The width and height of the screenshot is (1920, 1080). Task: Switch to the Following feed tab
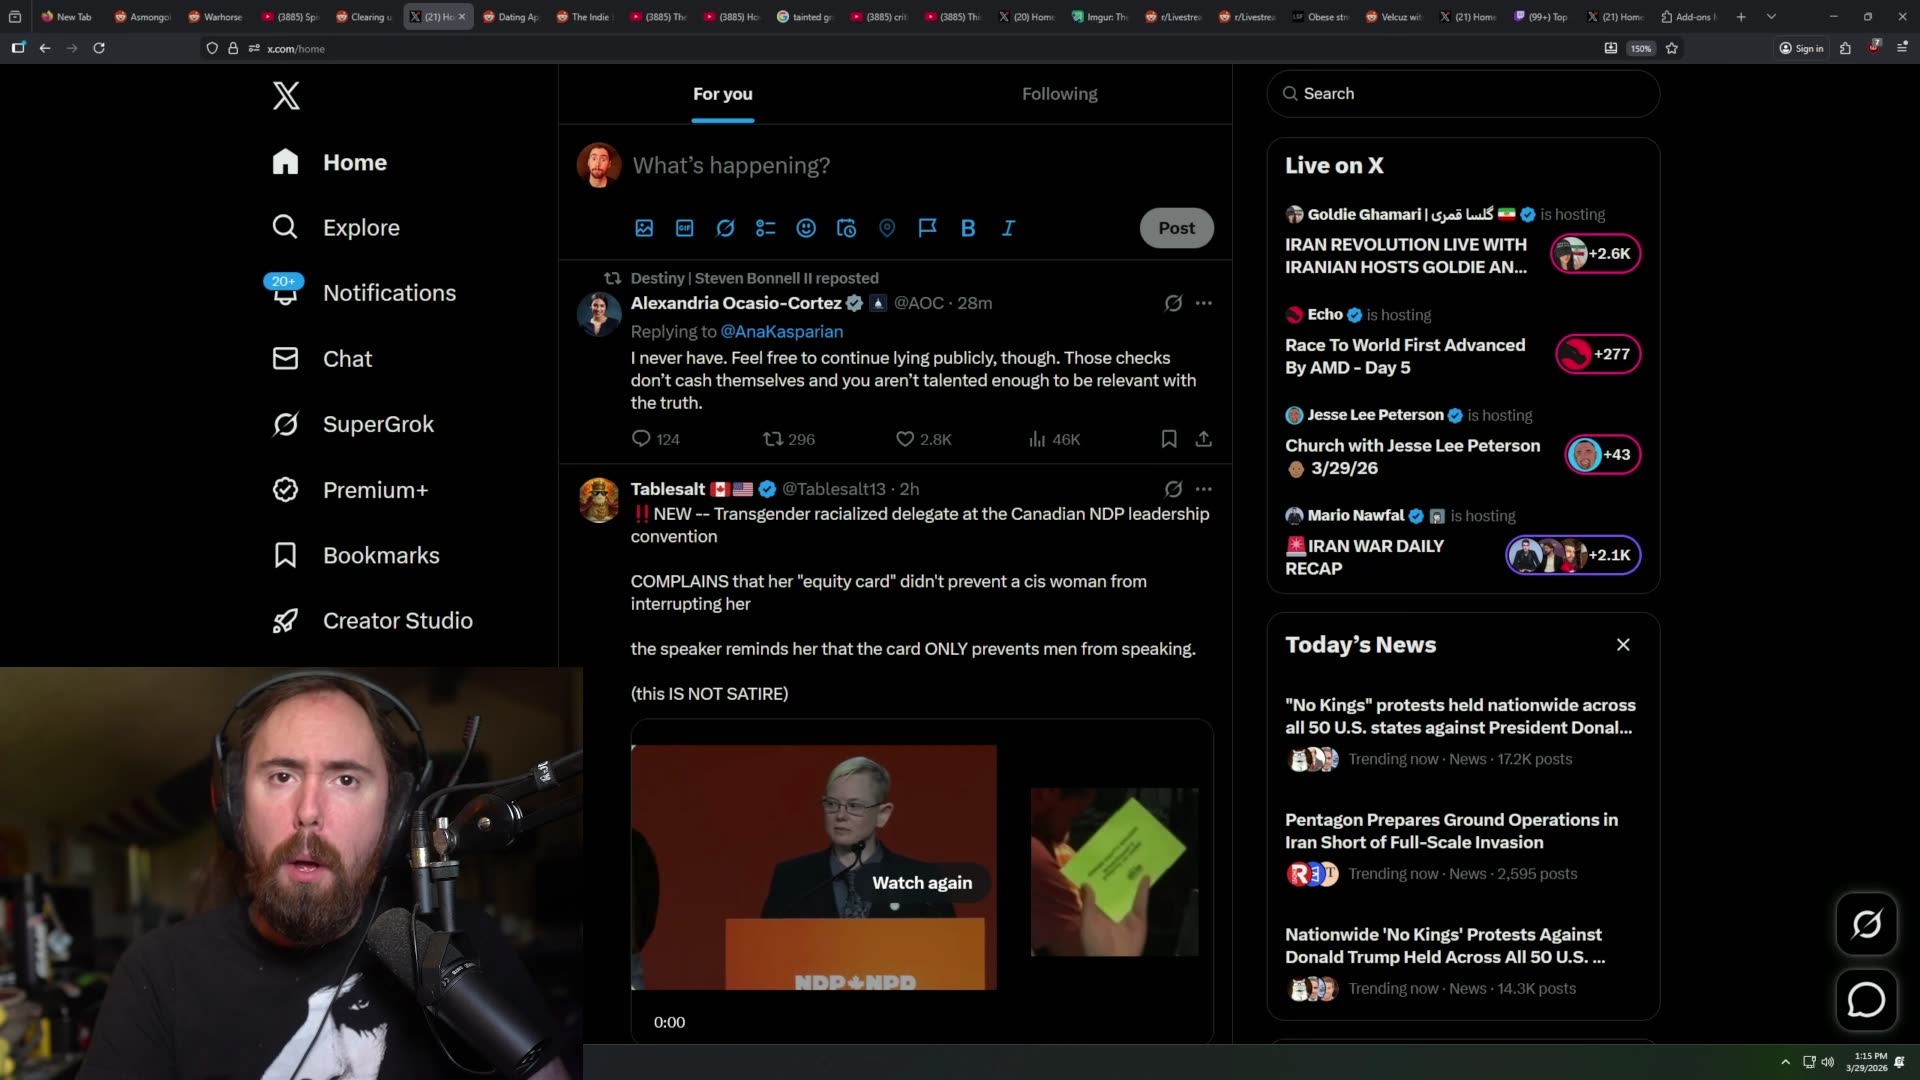(x=1059, y=94)
